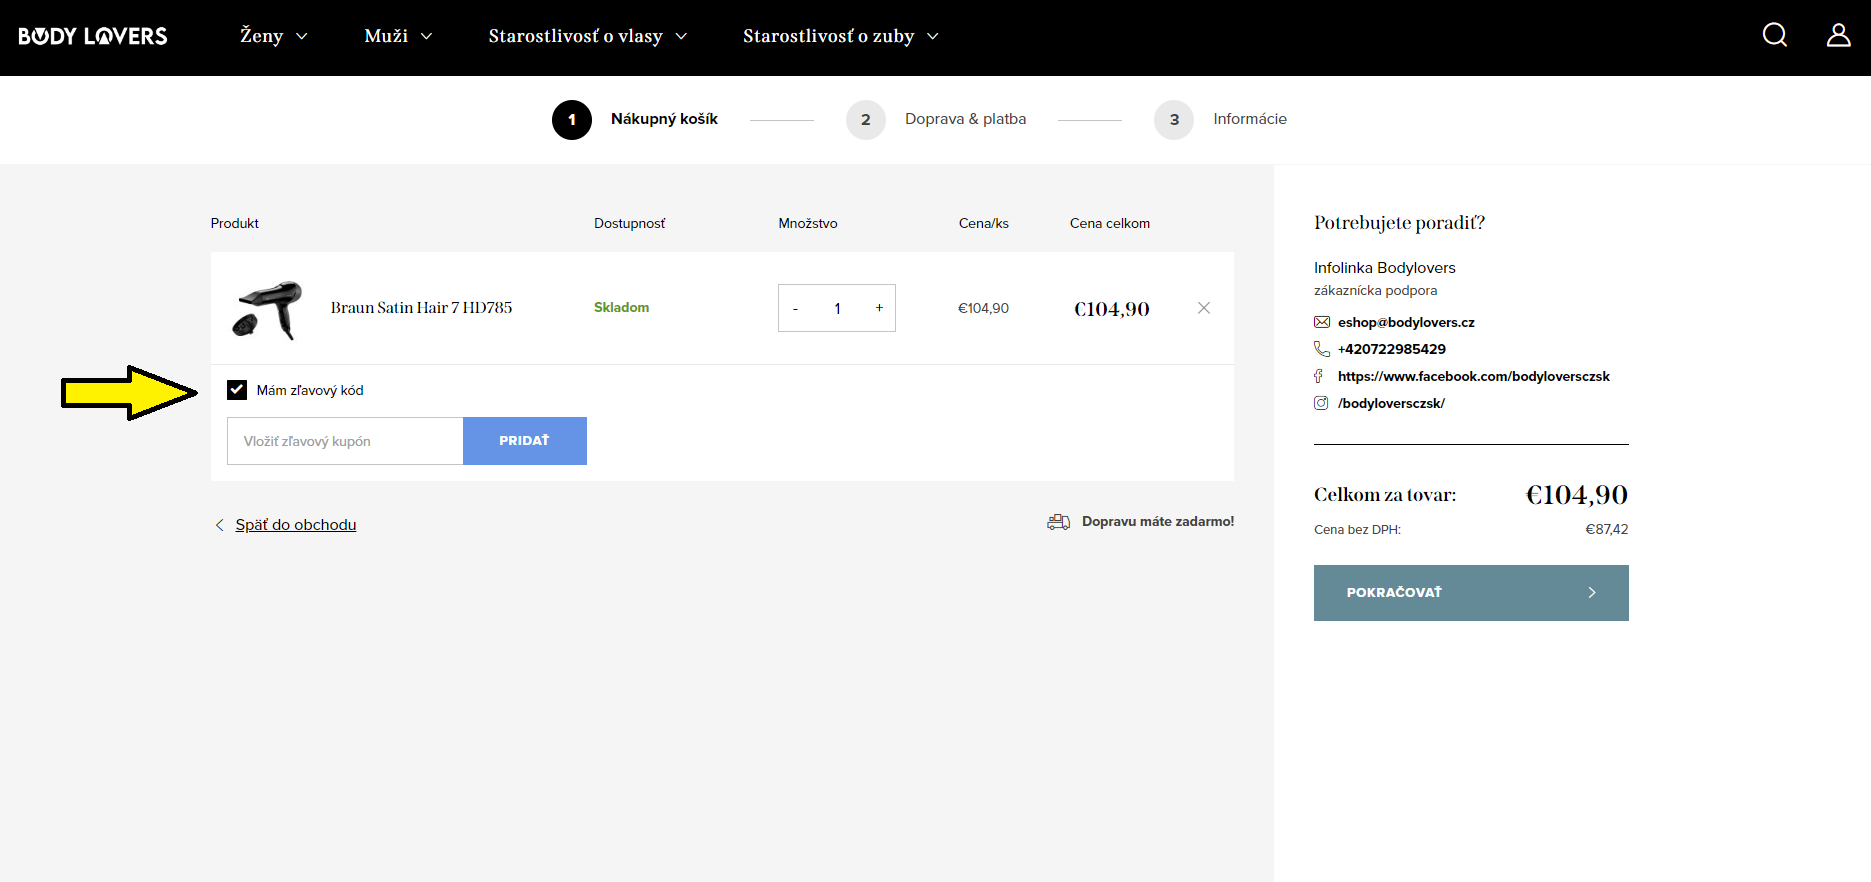Screen dimensions: 1871x882
Task: Click the quantity value field
Action: [x=837, y=309]
